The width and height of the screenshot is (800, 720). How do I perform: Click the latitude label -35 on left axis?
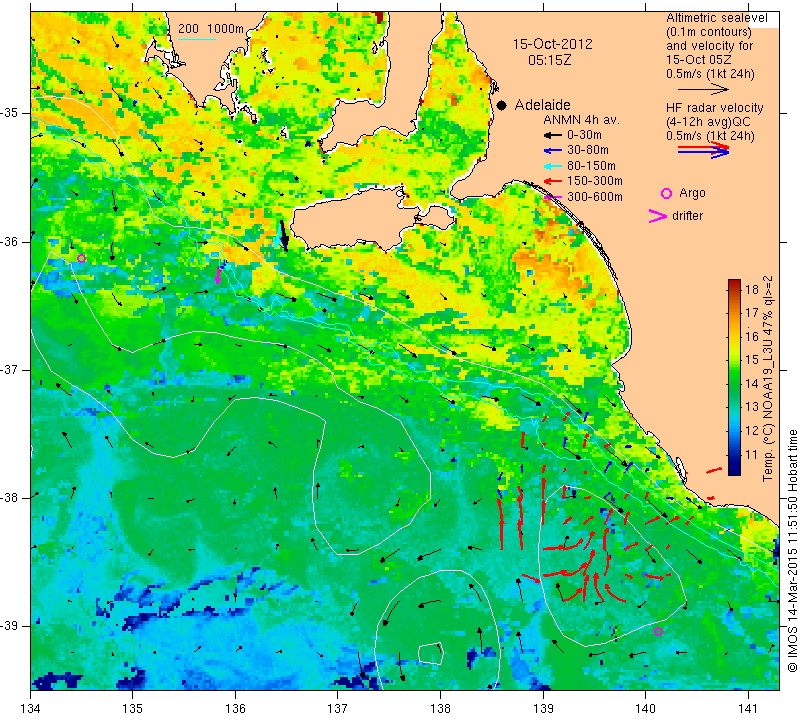pos(10,112)
